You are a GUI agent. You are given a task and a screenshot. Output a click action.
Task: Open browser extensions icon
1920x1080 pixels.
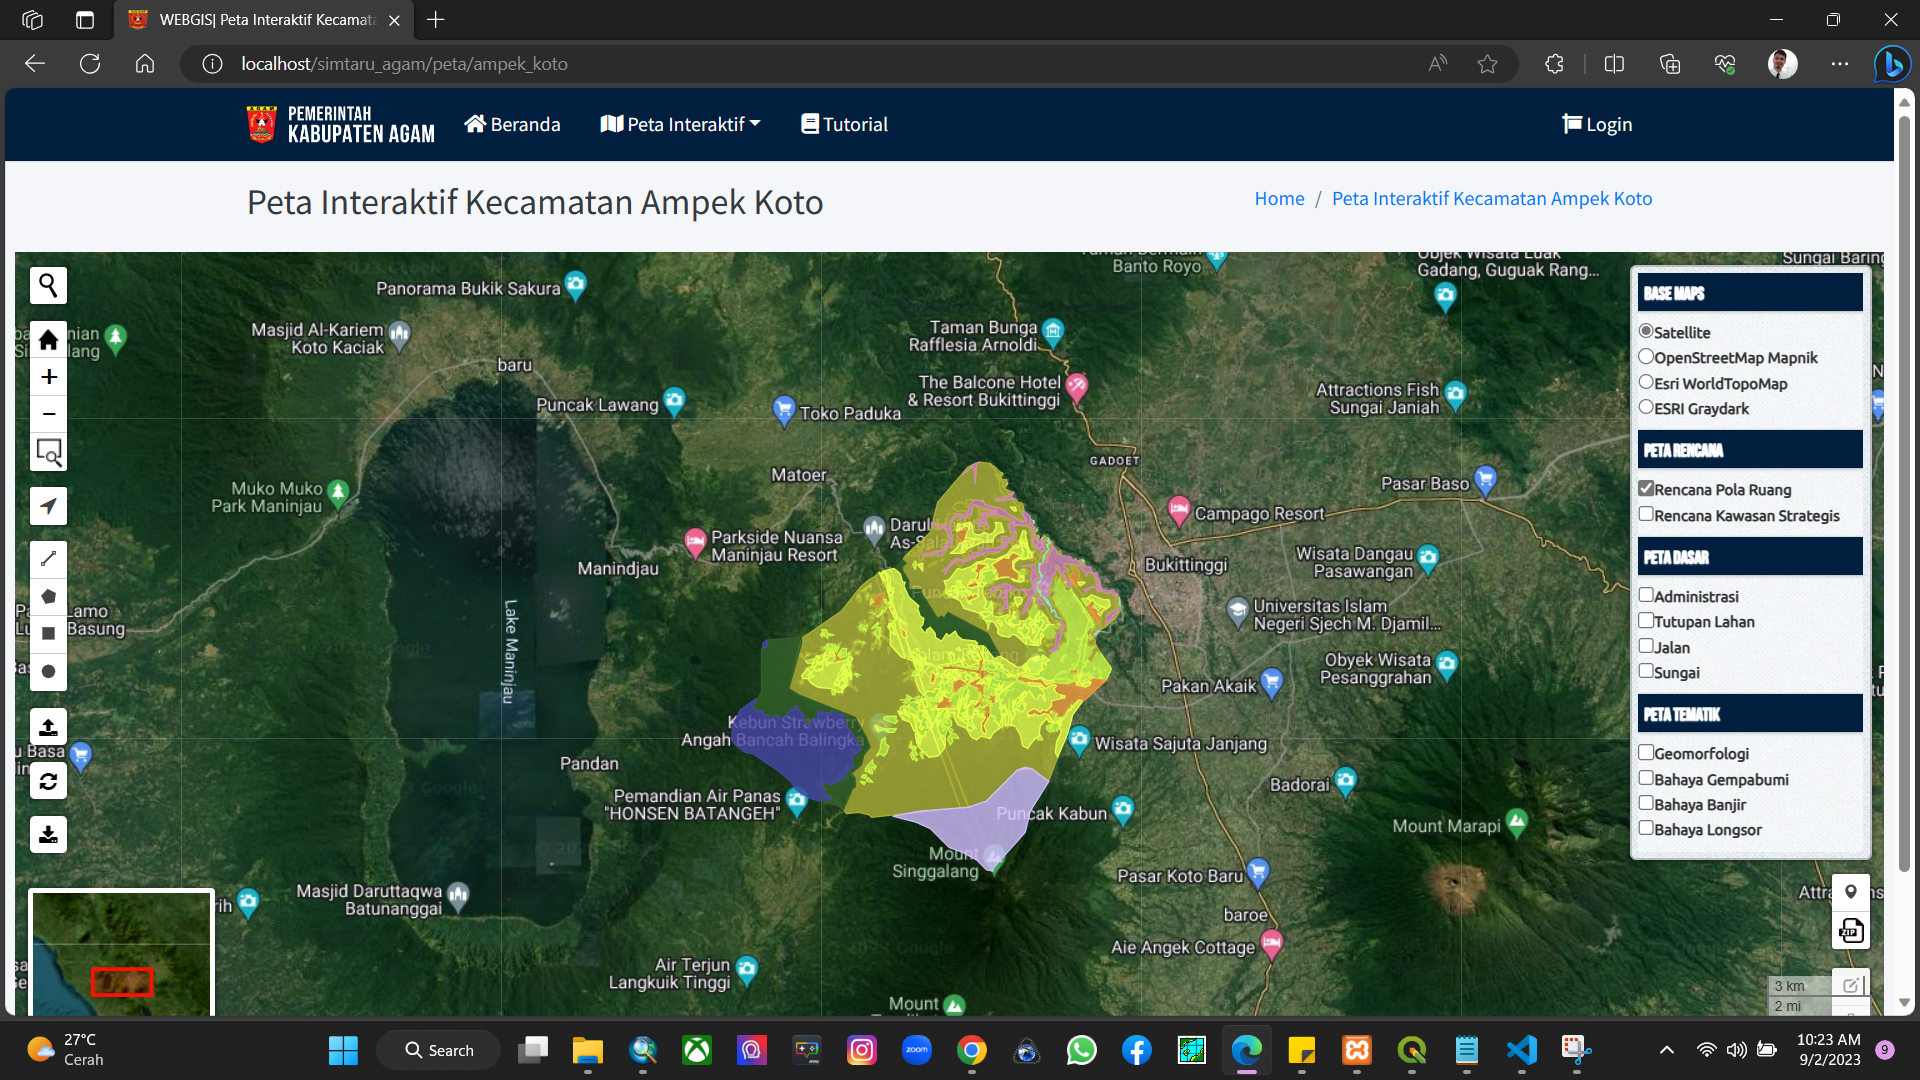pyautogui.click(x=1554, y=64)
